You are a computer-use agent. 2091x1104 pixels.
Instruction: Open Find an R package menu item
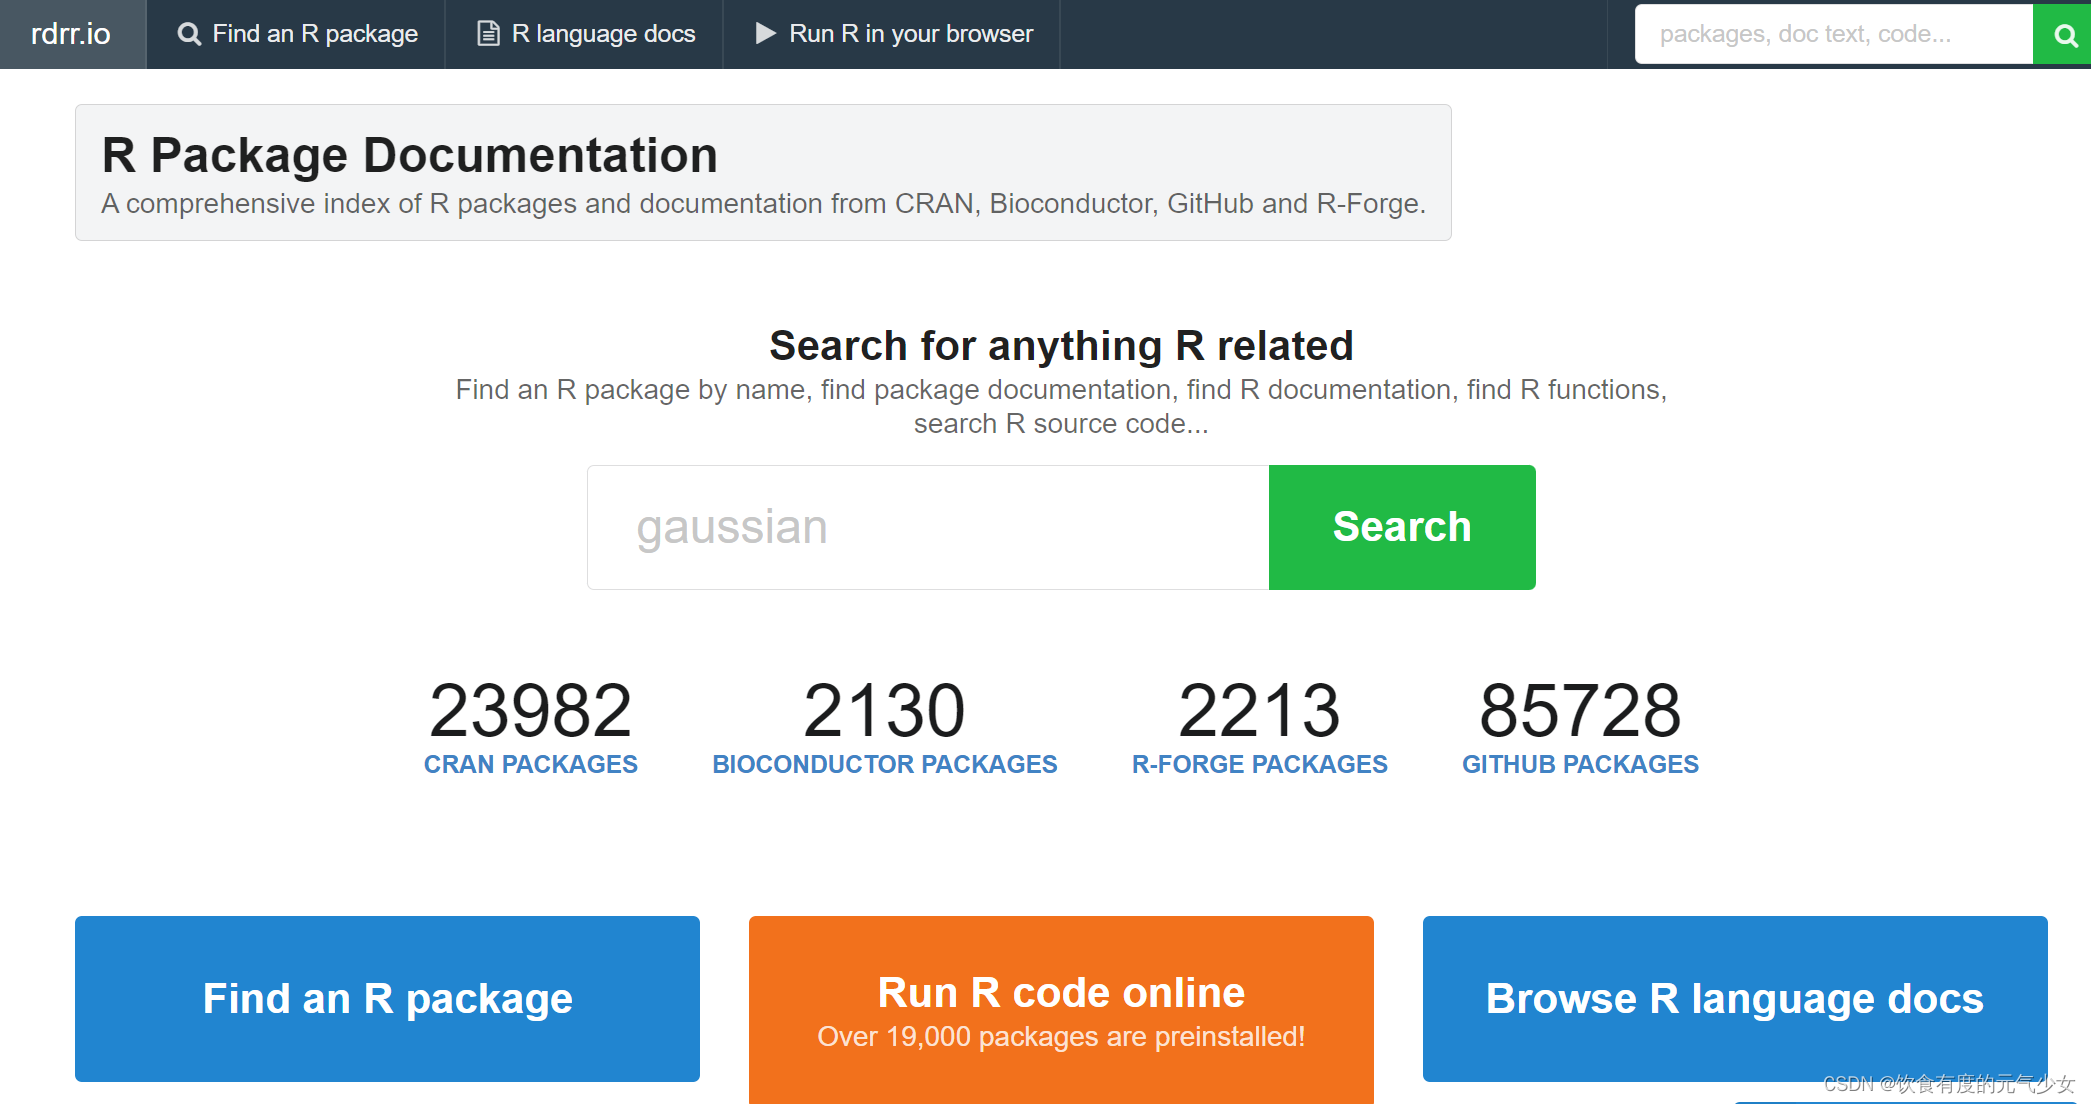pos(314,34)
